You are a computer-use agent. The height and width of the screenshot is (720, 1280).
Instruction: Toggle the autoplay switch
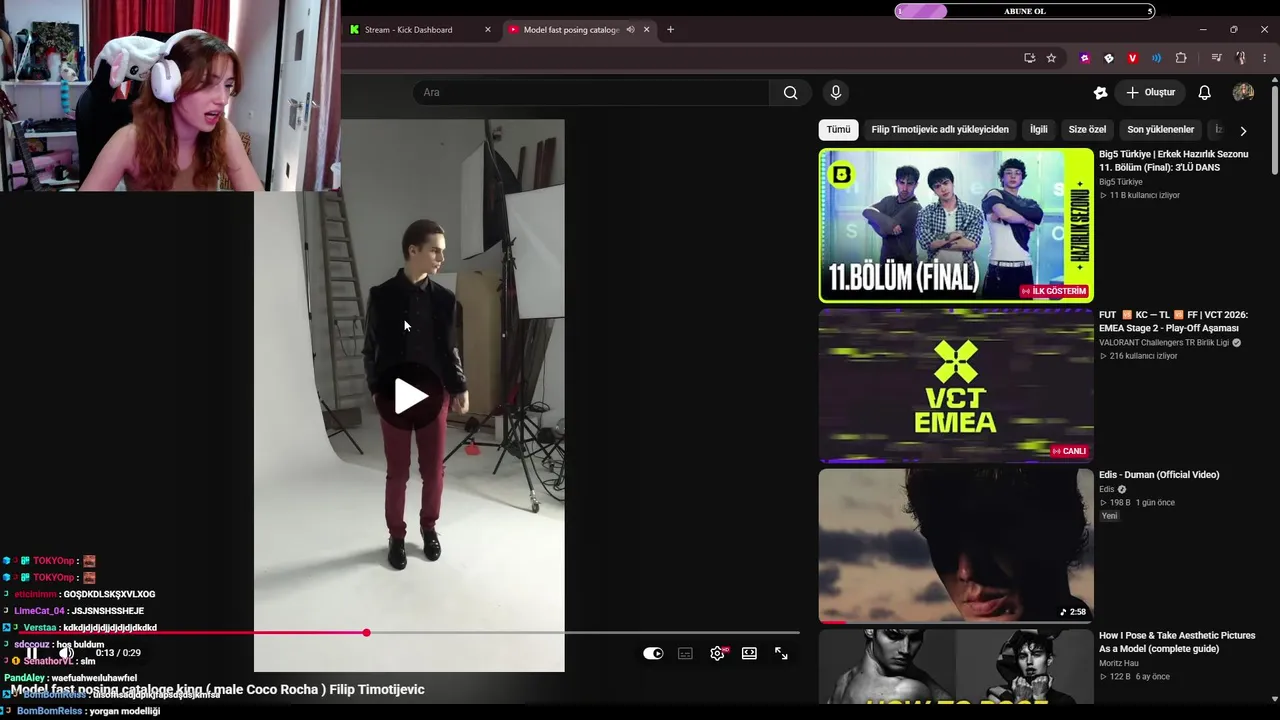[x=653, y=654]
